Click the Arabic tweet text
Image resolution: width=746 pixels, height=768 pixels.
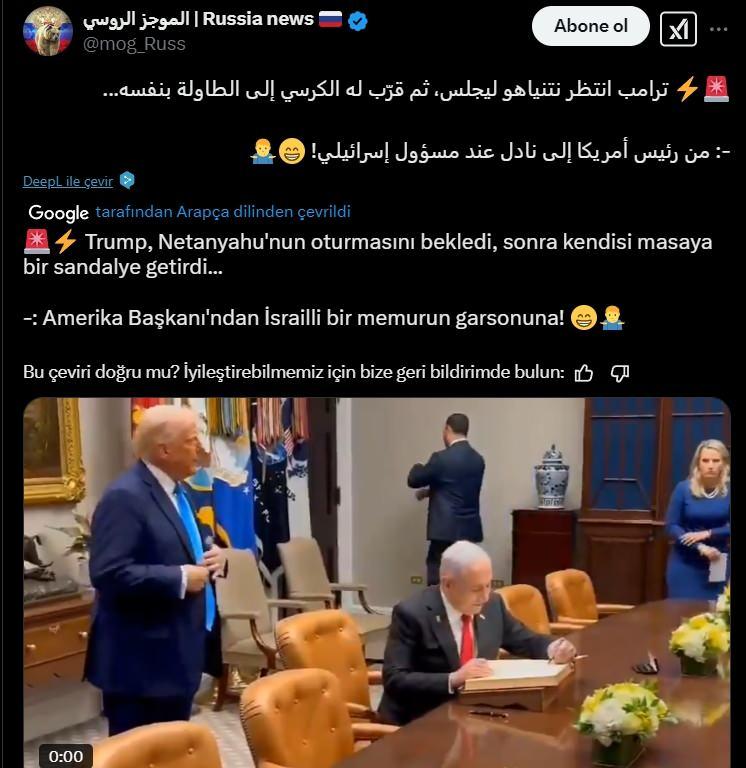pos(416,120)
